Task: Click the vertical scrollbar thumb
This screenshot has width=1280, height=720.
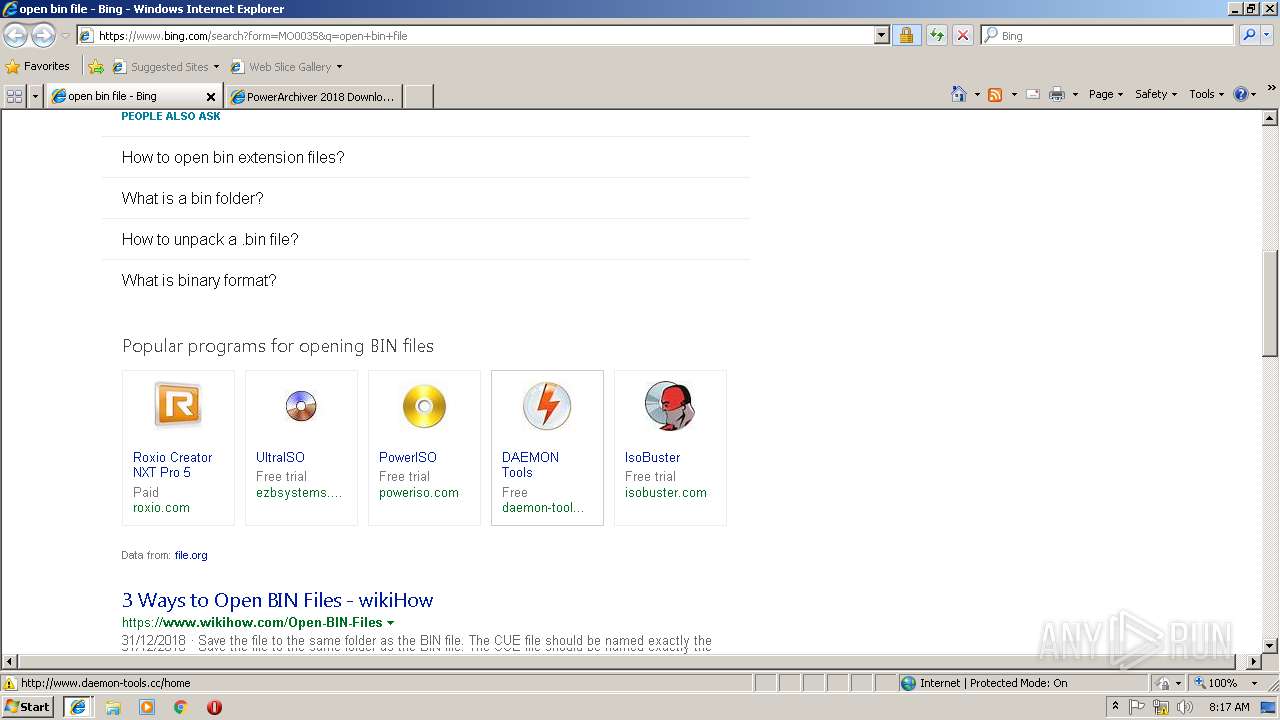Action: coord(1270,304)
